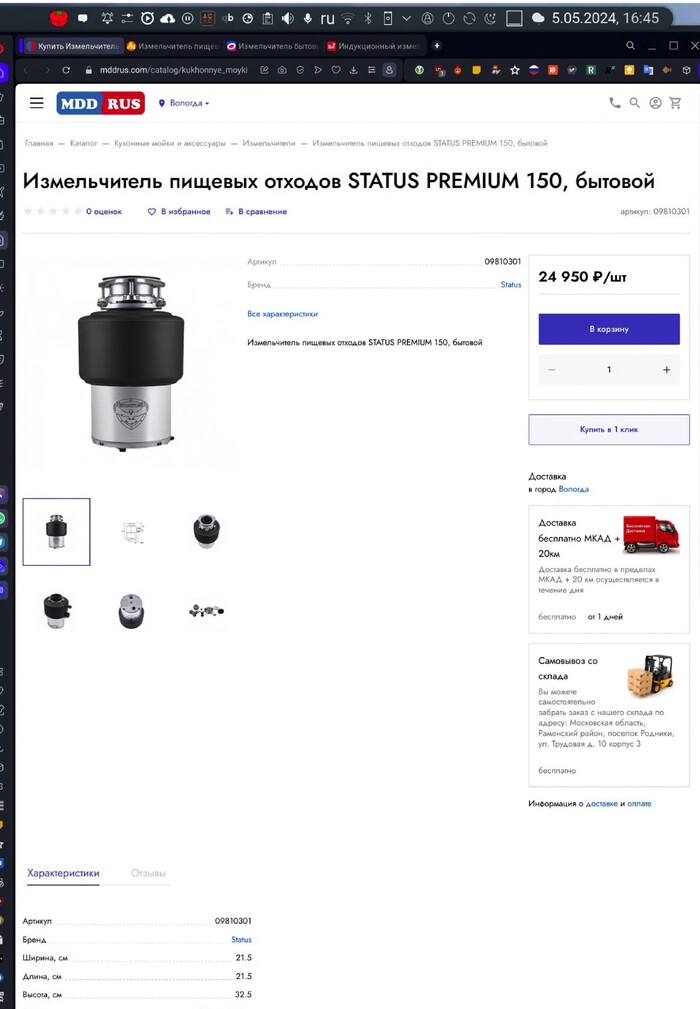Select the Характеристики tab
The height and width of the screenshot is (1009, 700).
click(63, 873)
